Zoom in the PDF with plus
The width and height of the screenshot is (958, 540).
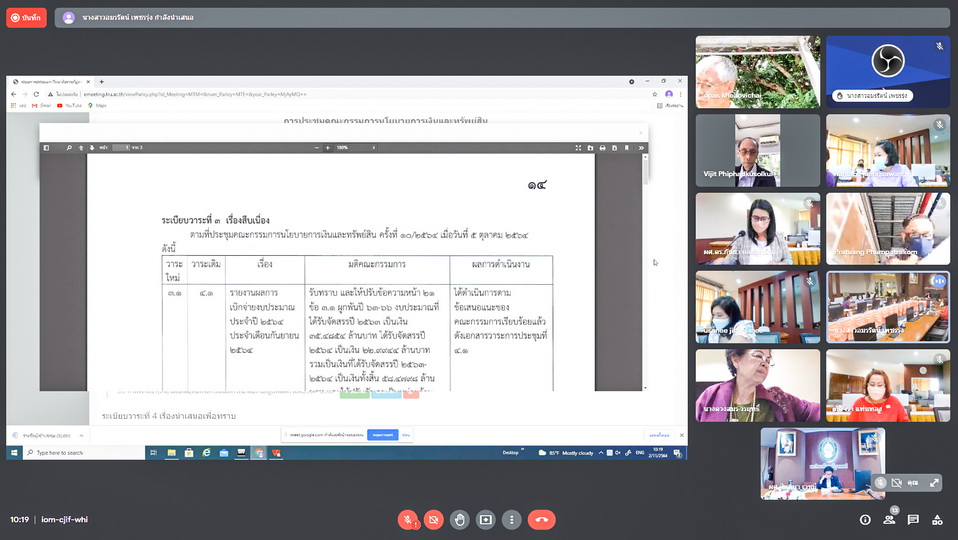coord(327,148)
